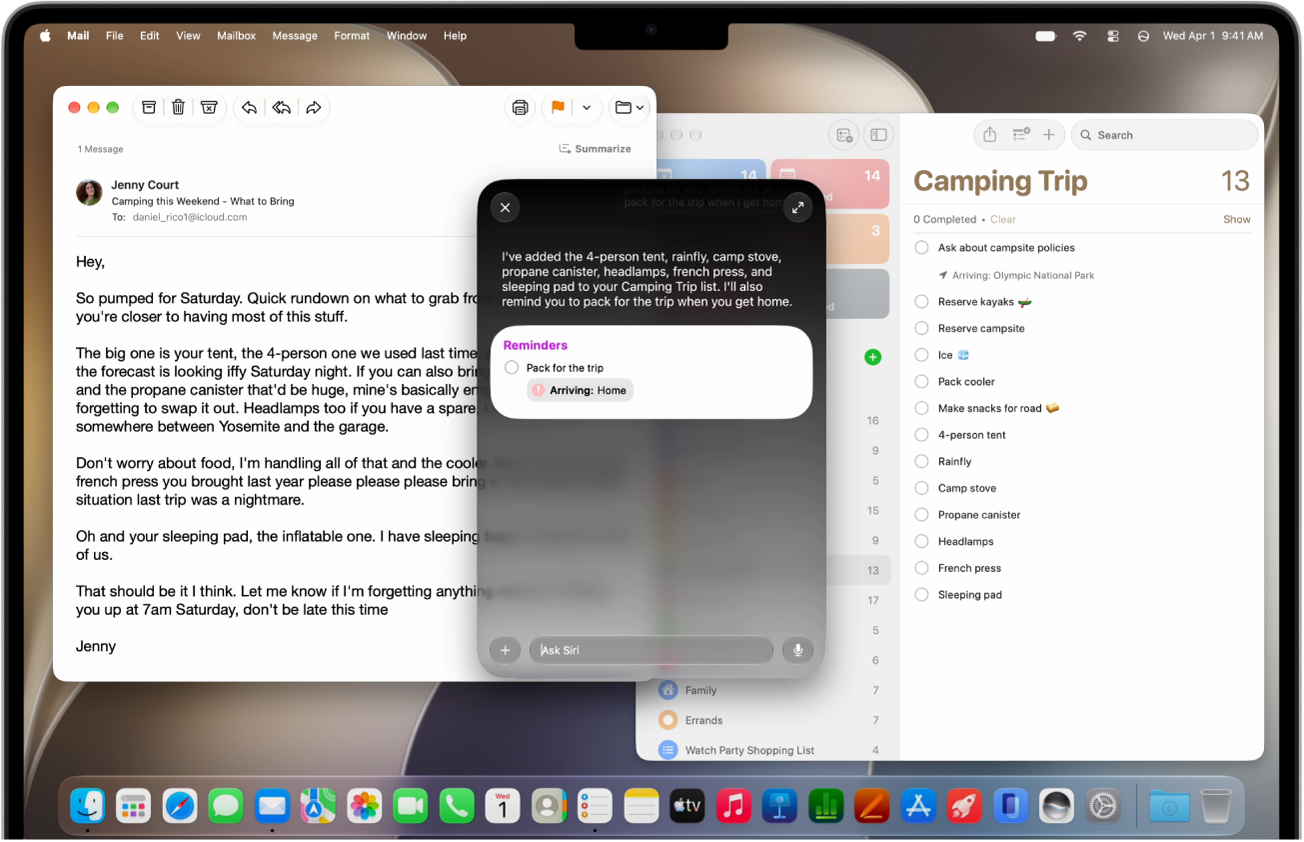Open the Family list in Reminders sidebar
This screenshot has width=1304, height=842.
tap(700, 690)
